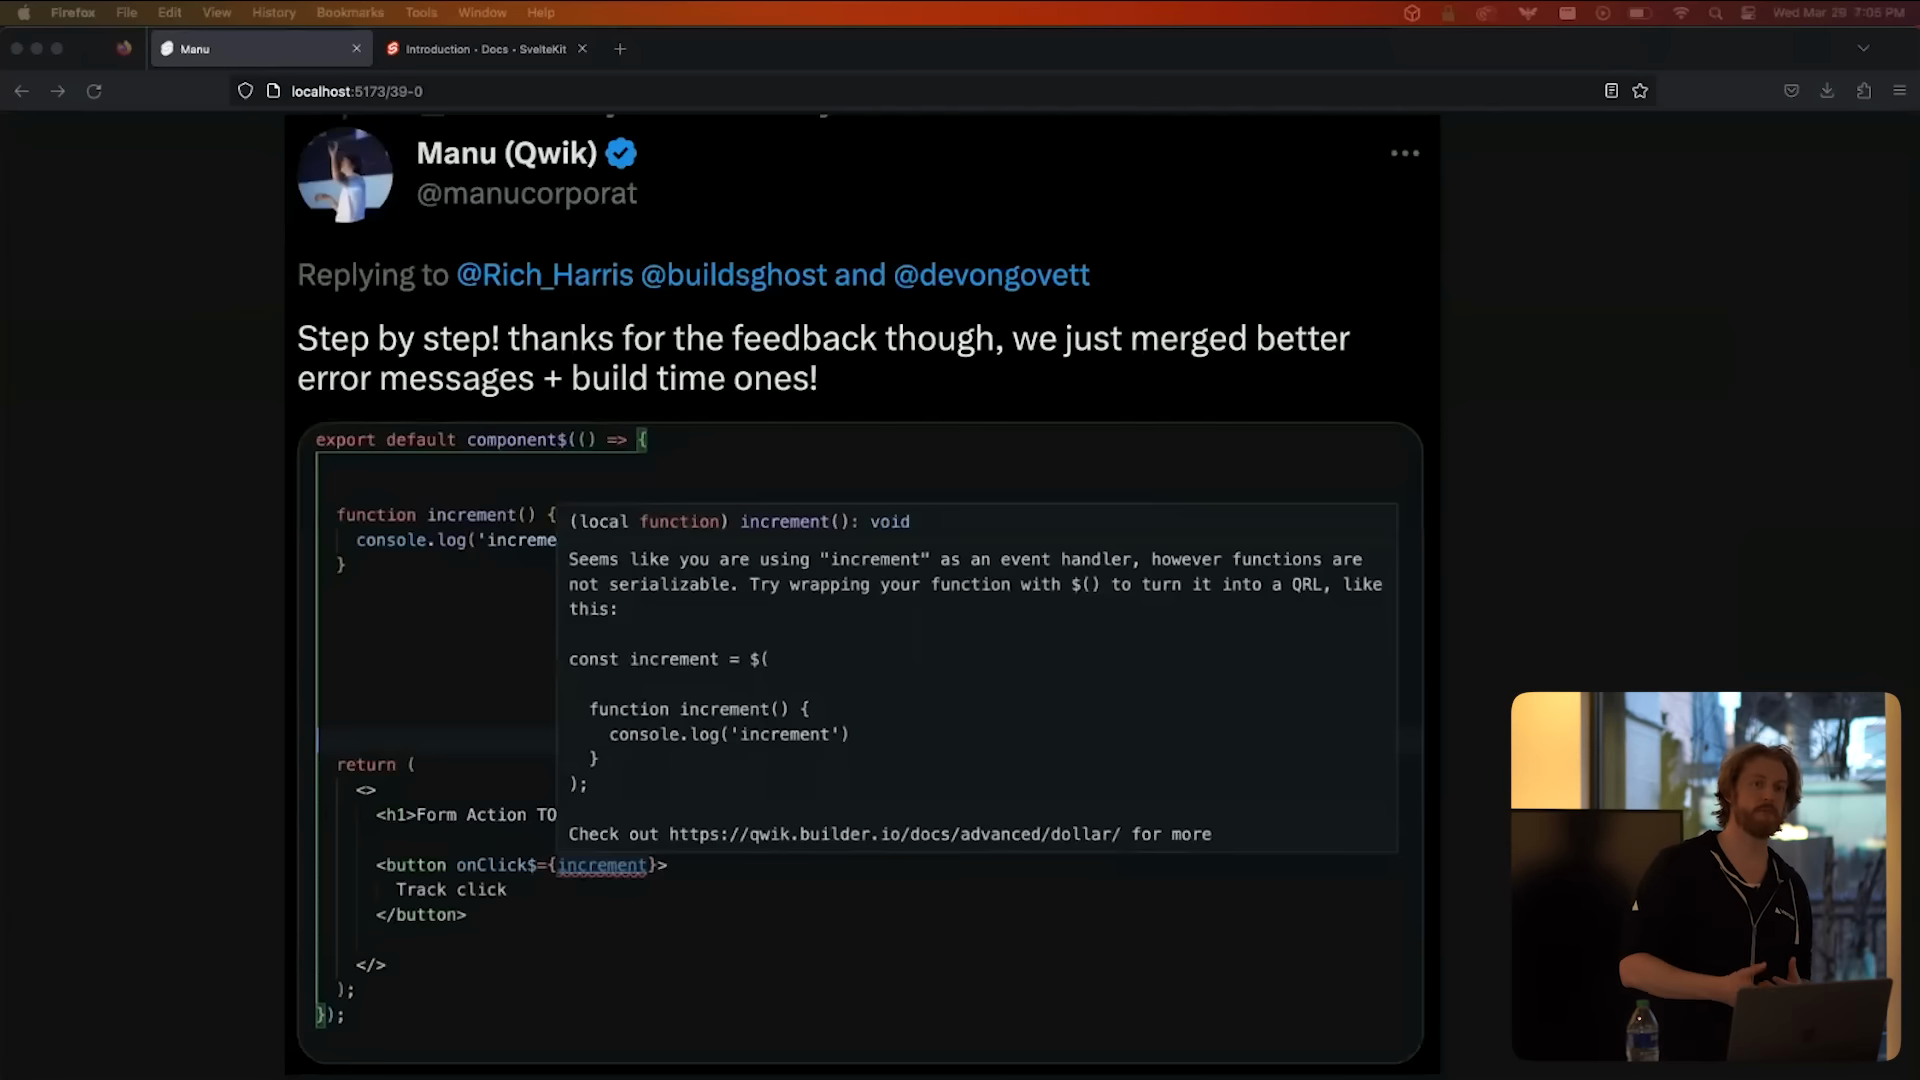Click the blue verified badge

621,153
